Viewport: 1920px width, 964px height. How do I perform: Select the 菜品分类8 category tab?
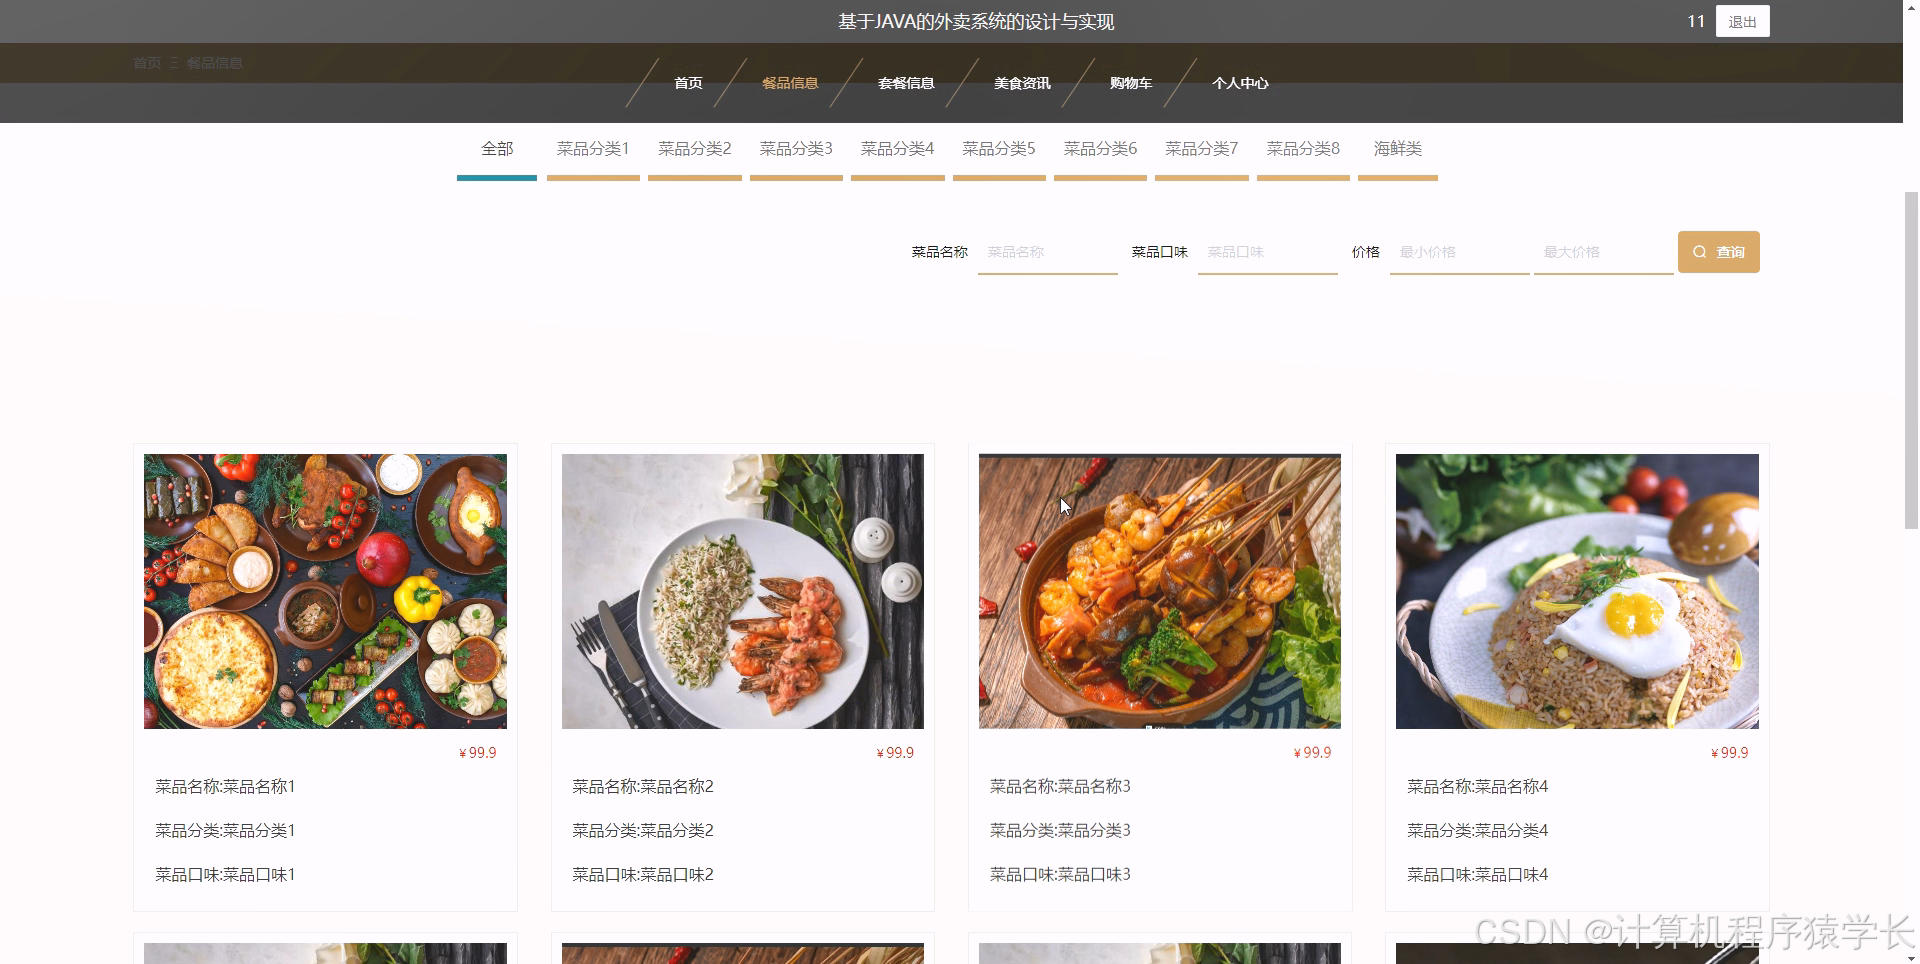pyautogui.click(x=1303, y=150)
